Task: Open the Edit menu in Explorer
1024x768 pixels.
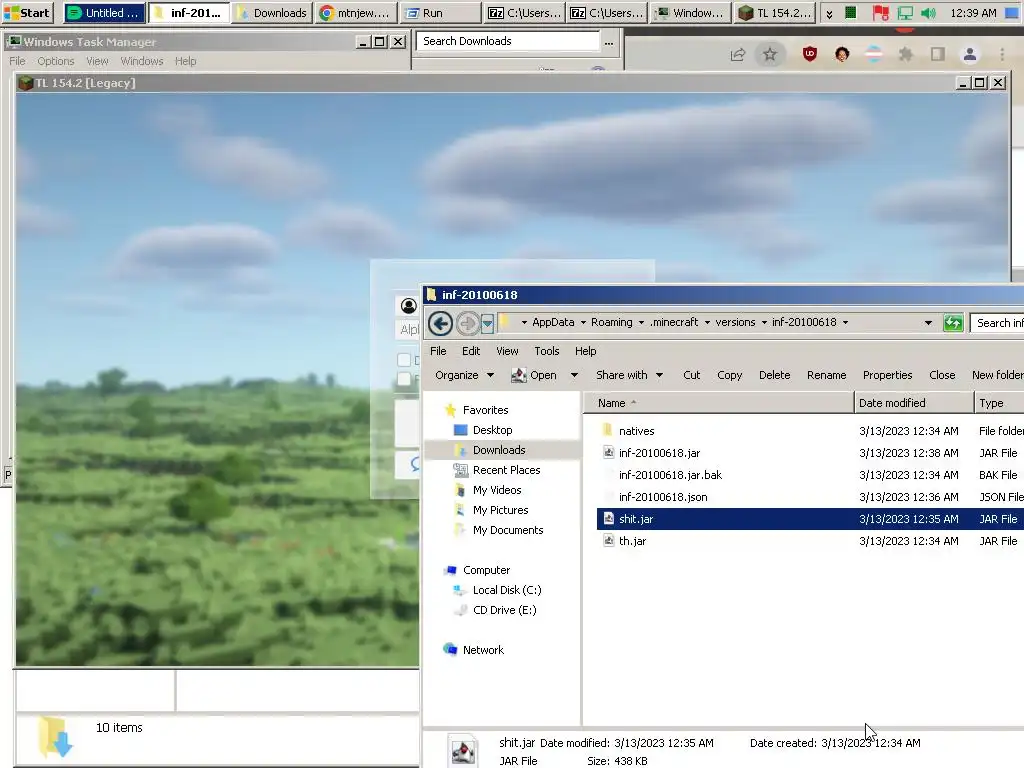Action: click(471, 351)
